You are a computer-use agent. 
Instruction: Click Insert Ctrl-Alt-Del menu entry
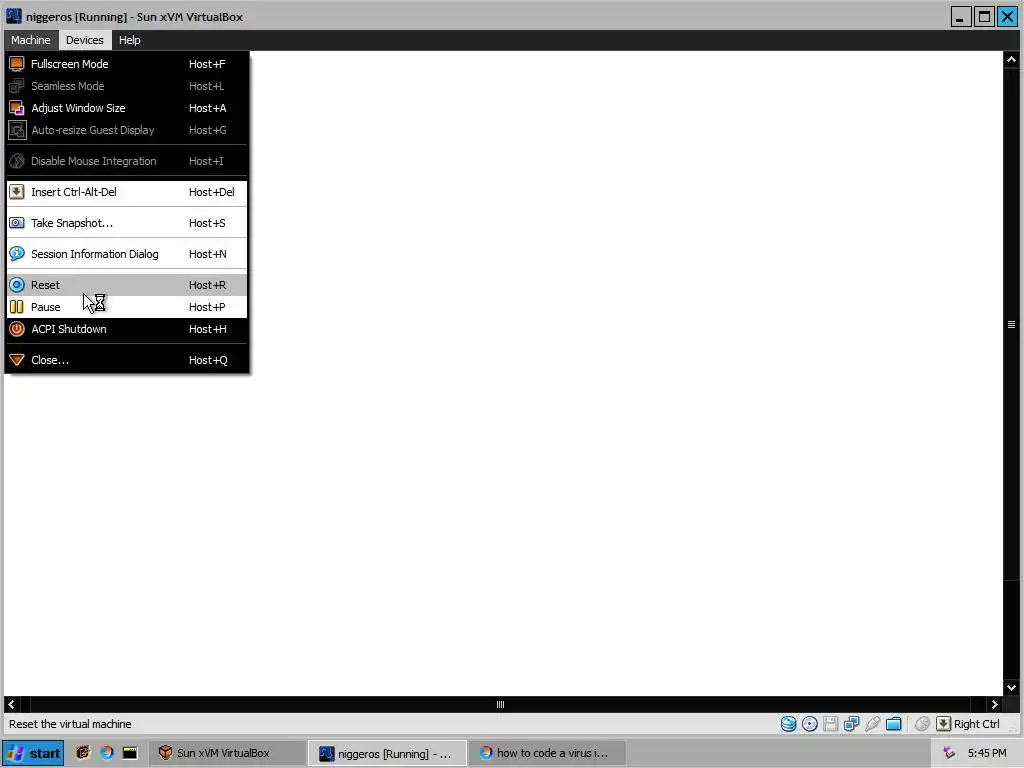pos(127,192)
